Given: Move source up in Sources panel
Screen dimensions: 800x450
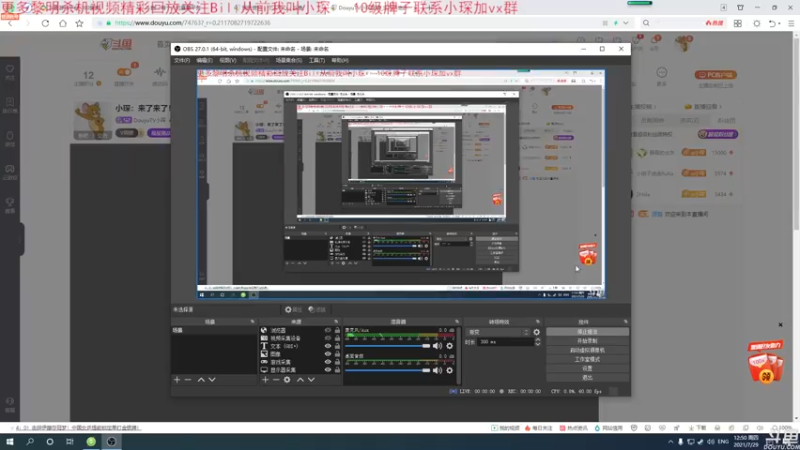Looking at the screenshot, I should [x=300, y=380].
